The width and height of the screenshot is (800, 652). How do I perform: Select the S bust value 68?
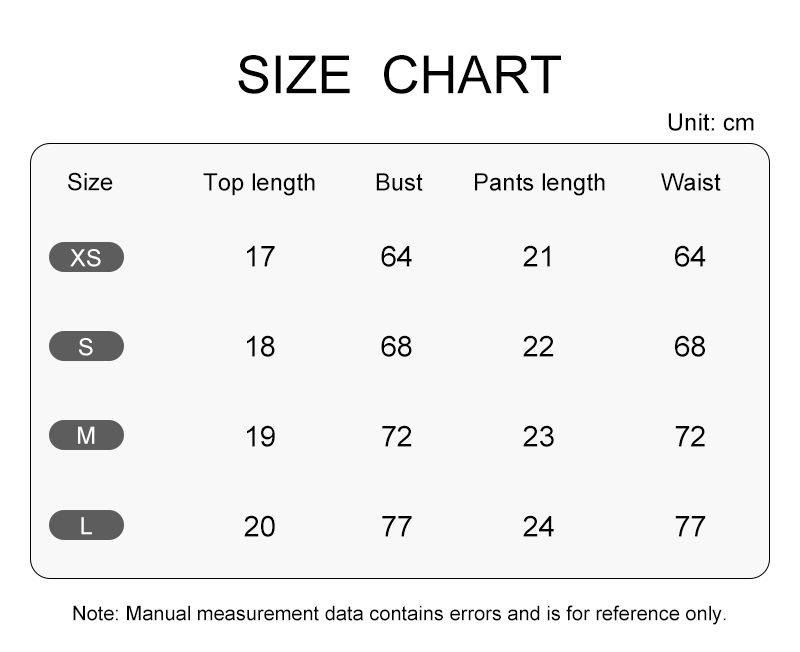coord(396,347)
